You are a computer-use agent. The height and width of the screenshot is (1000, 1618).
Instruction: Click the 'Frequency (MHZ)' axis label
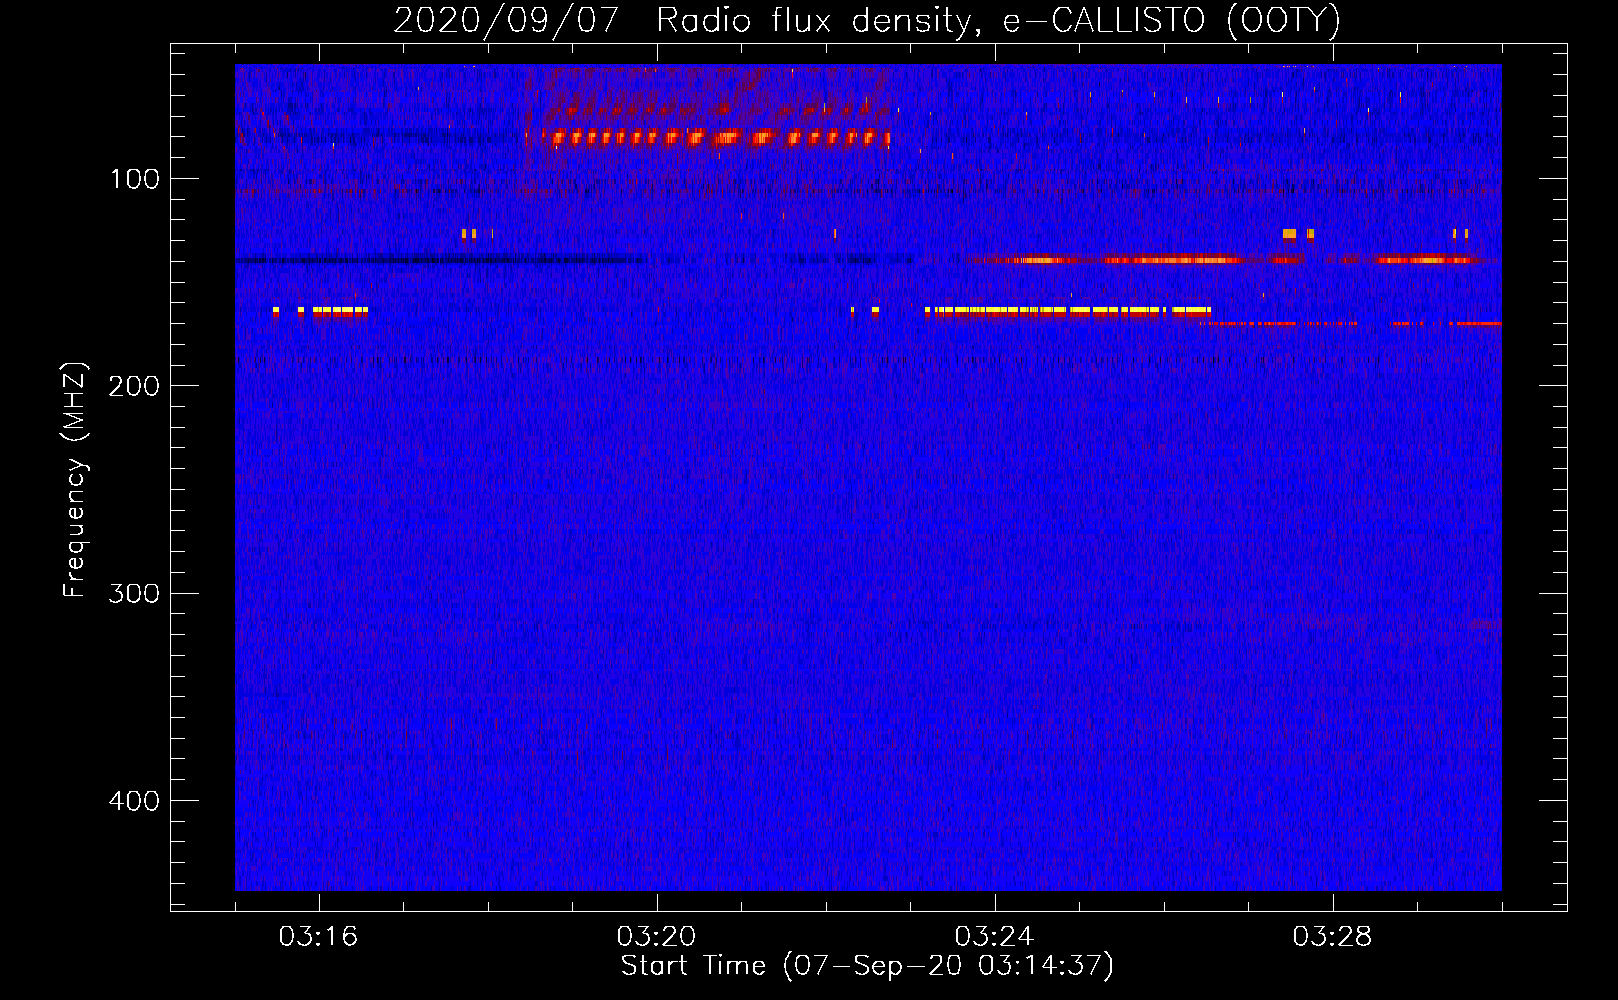pos(75,479)
